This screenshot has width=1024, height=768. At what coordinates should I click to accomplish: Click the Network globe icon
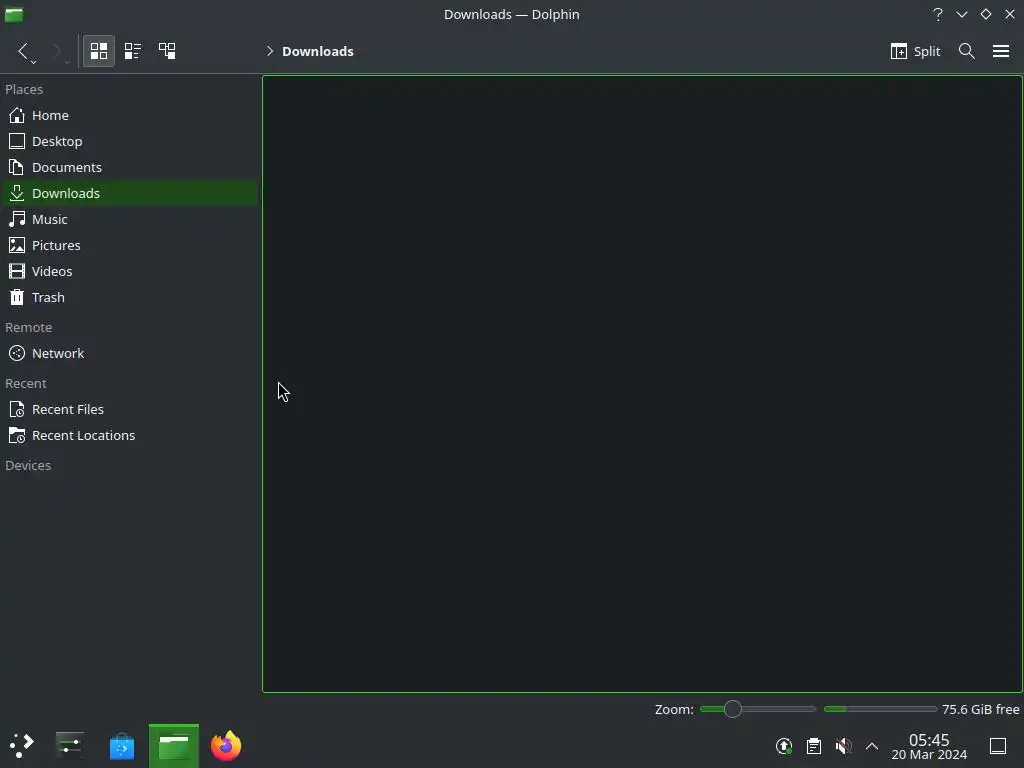point(17,353)
